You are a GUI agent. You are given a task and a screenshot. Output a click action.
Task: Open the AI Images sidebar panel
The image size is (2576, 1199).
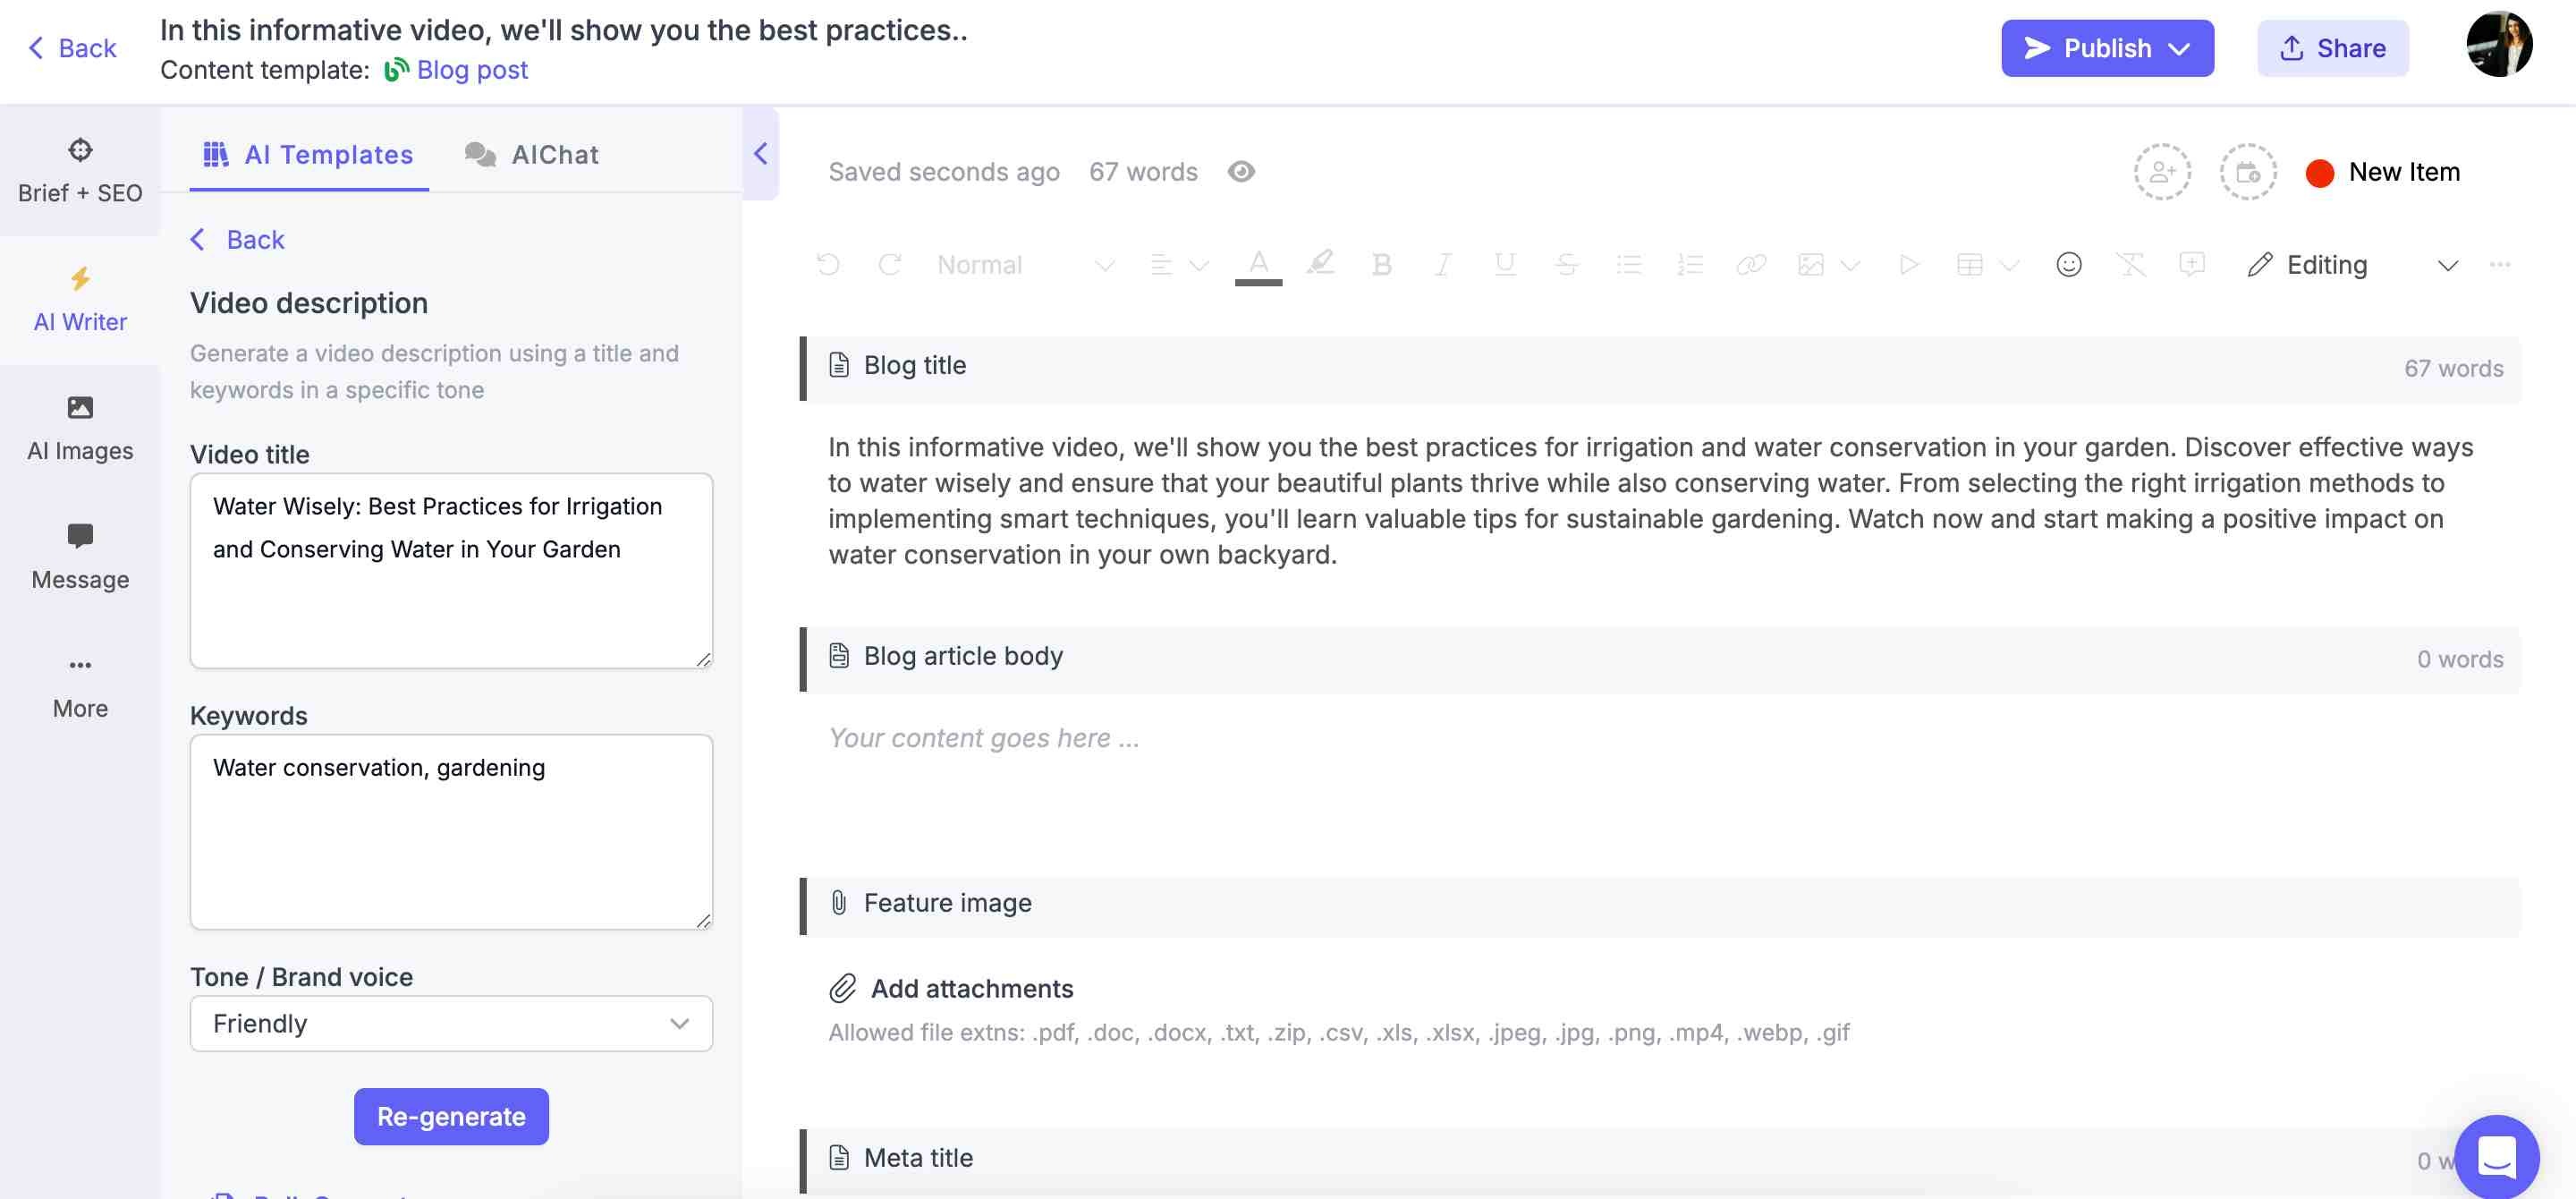point(80,428)
